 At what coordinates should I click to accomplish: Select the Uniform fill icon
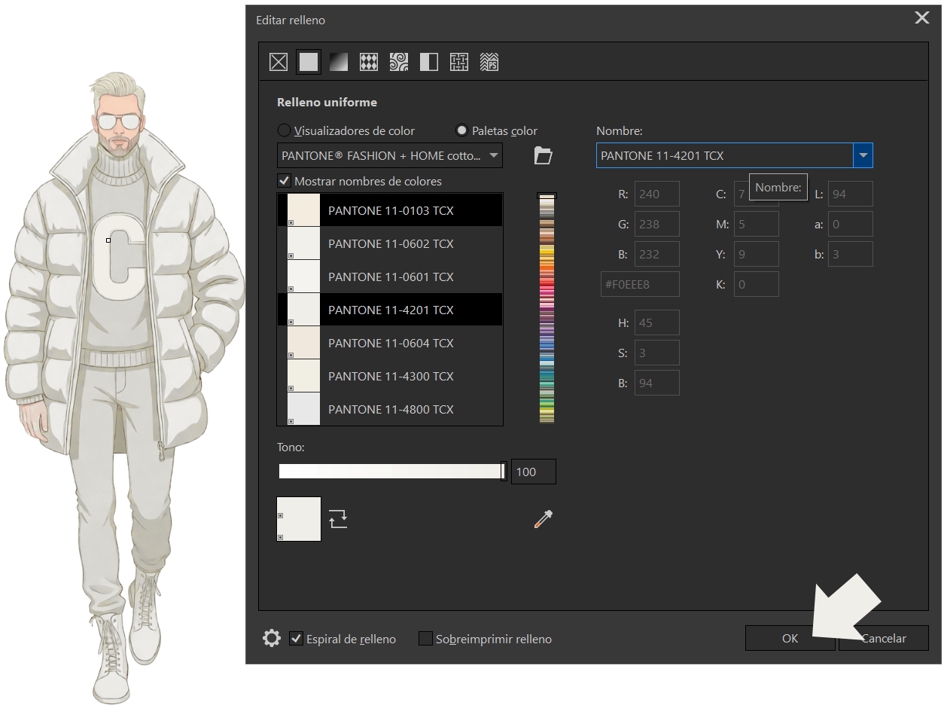tap(309, 62)
